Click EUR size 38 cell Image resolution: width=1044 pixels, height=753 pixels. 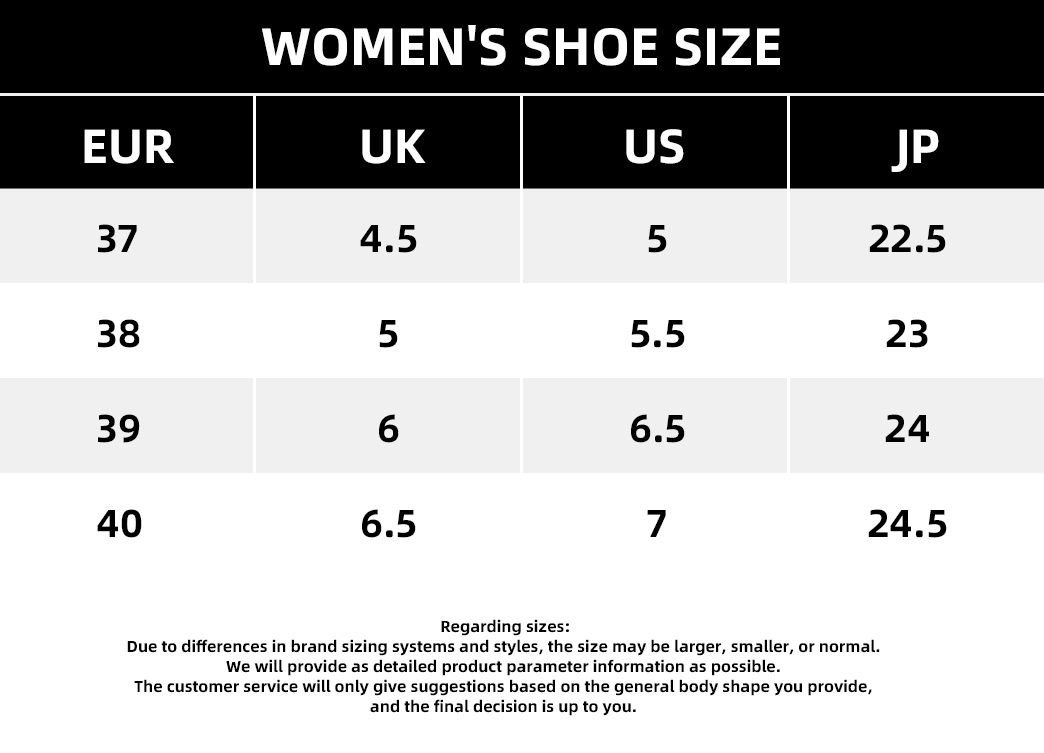tap(127, 332)
